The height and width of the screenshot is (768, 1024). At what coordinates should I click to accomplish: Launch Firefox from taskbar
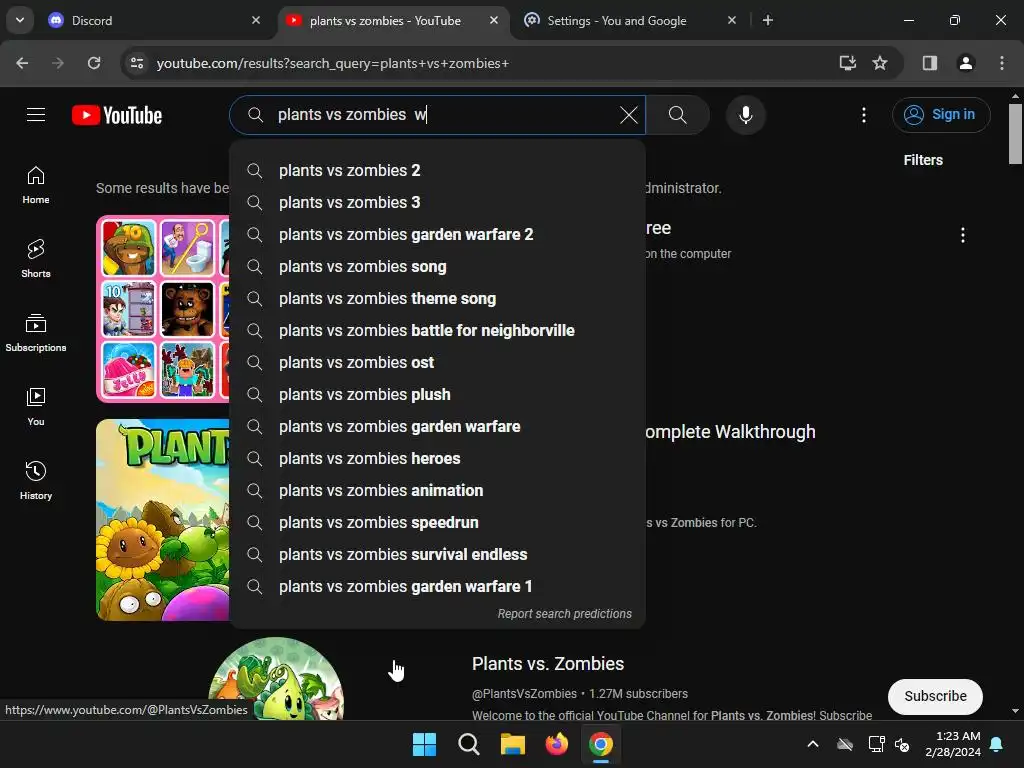click(x=556, y=744)
